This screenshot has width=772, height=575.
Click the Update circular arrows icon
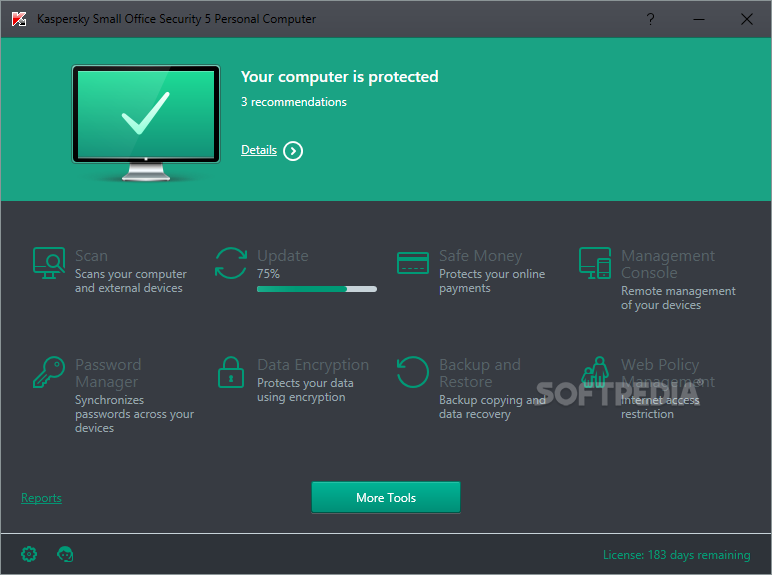click(231, 263)
